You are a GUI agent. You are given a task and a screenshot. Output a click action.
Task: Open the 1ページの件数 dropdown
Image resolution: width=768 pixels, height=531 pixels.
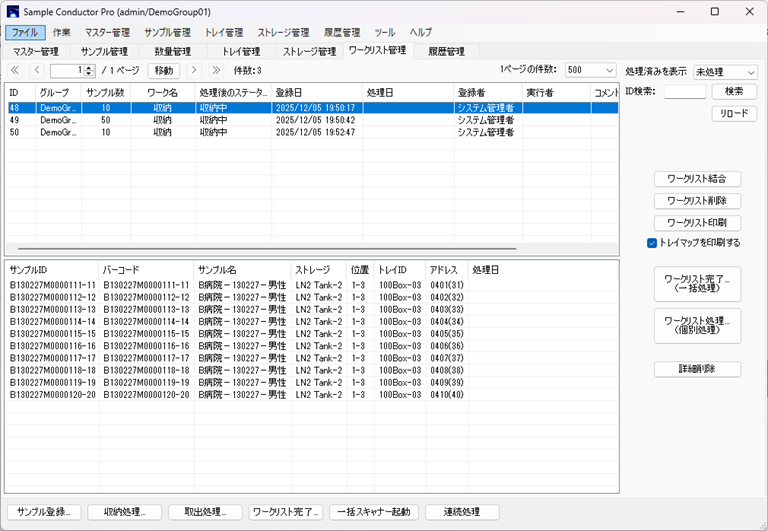pos(590,71)
